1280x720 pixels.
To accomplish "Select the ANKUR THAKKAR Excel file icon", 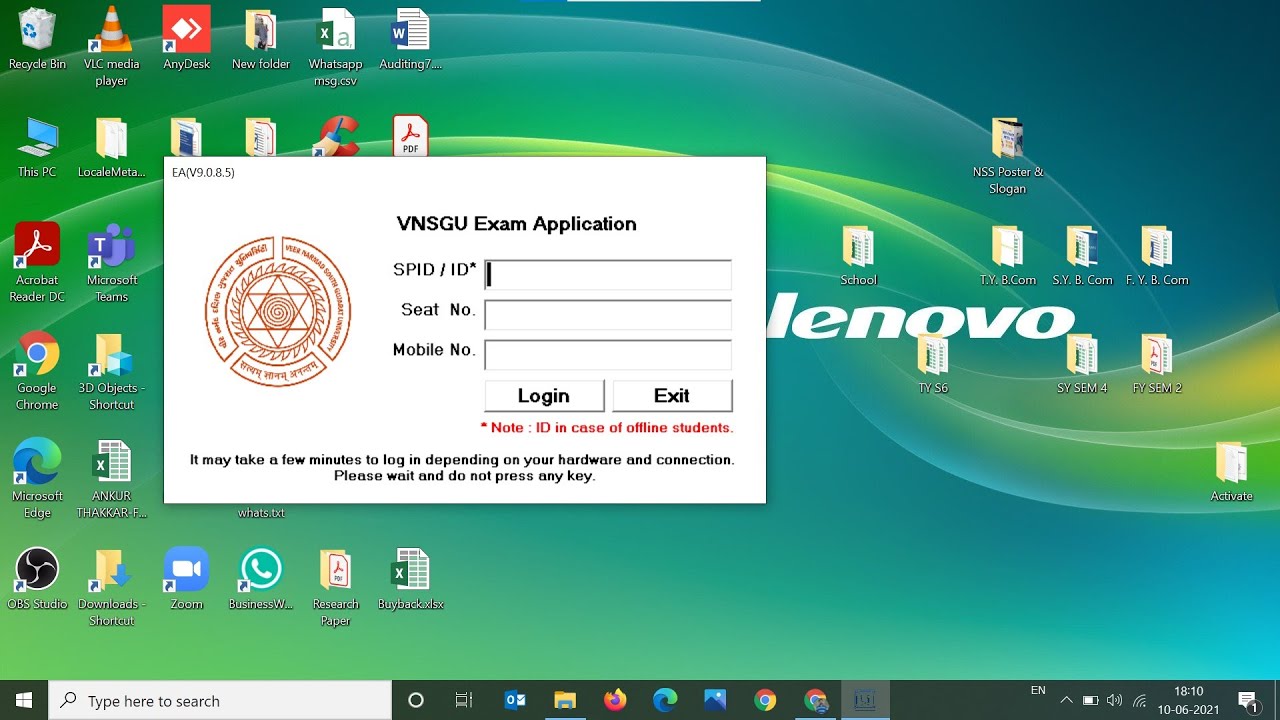I will (x=111, y=479).
